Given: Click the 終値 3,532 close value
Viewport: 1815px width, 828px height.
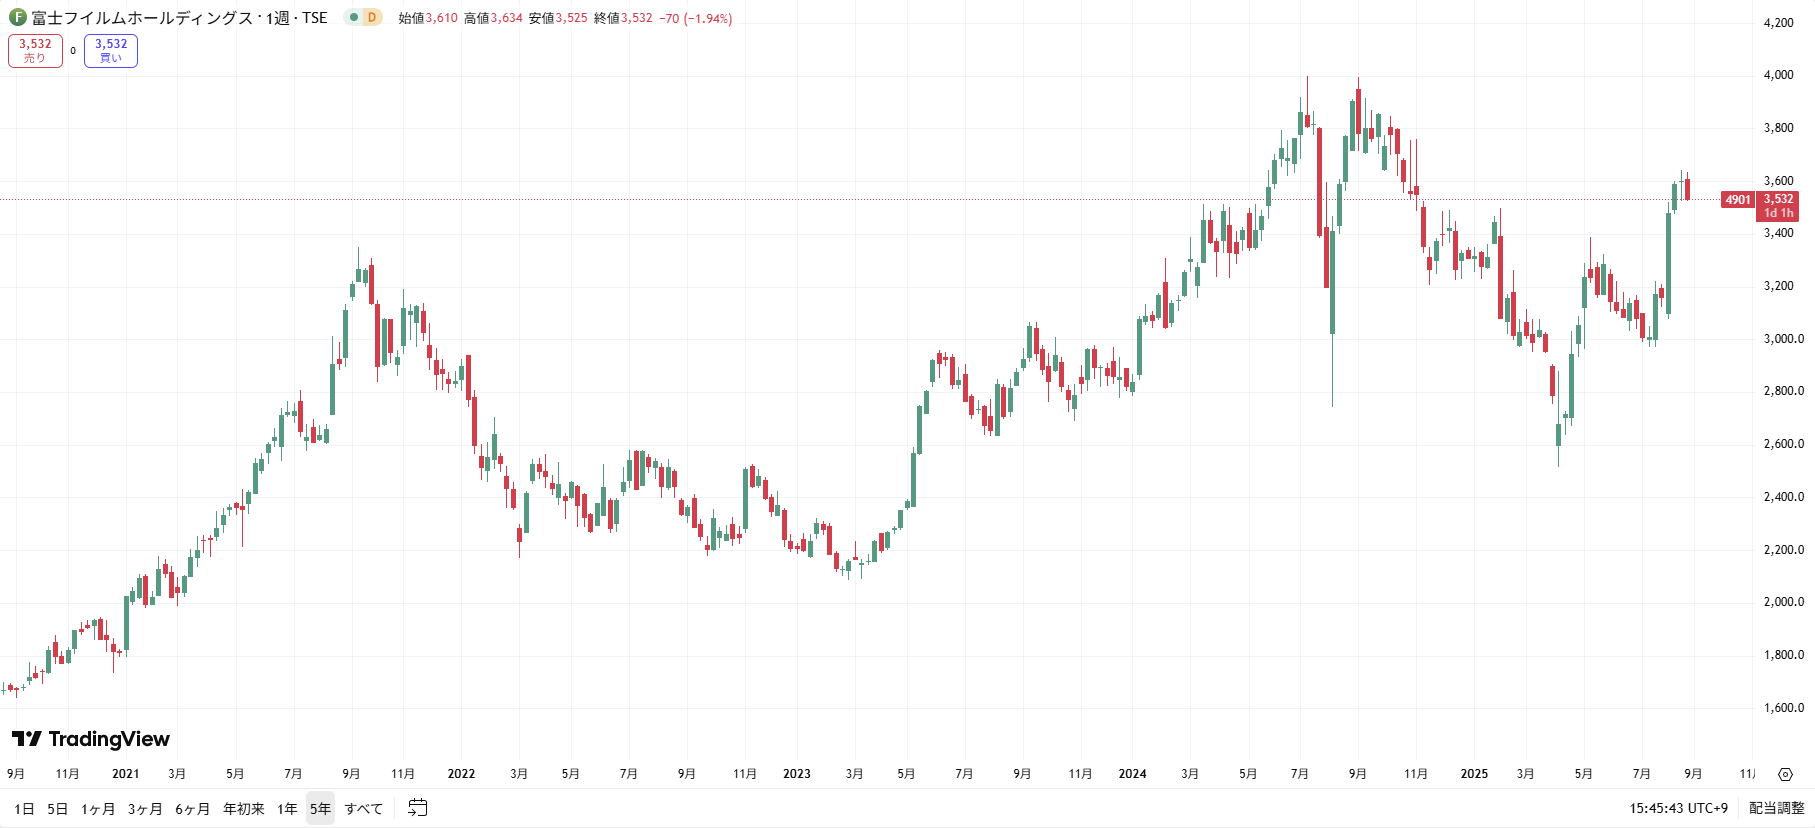Looking at the screenshot, I should (x=623, y=18).
